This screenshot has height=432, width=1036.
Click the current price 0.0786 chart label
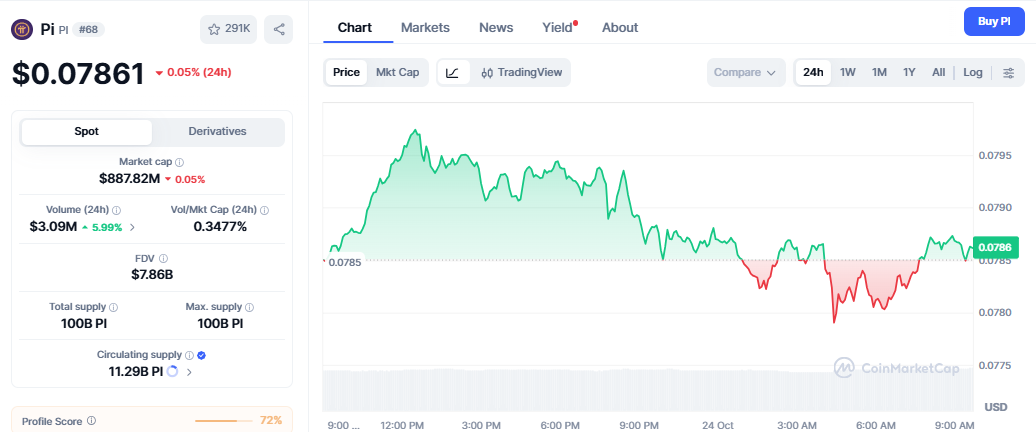point(995,248)
